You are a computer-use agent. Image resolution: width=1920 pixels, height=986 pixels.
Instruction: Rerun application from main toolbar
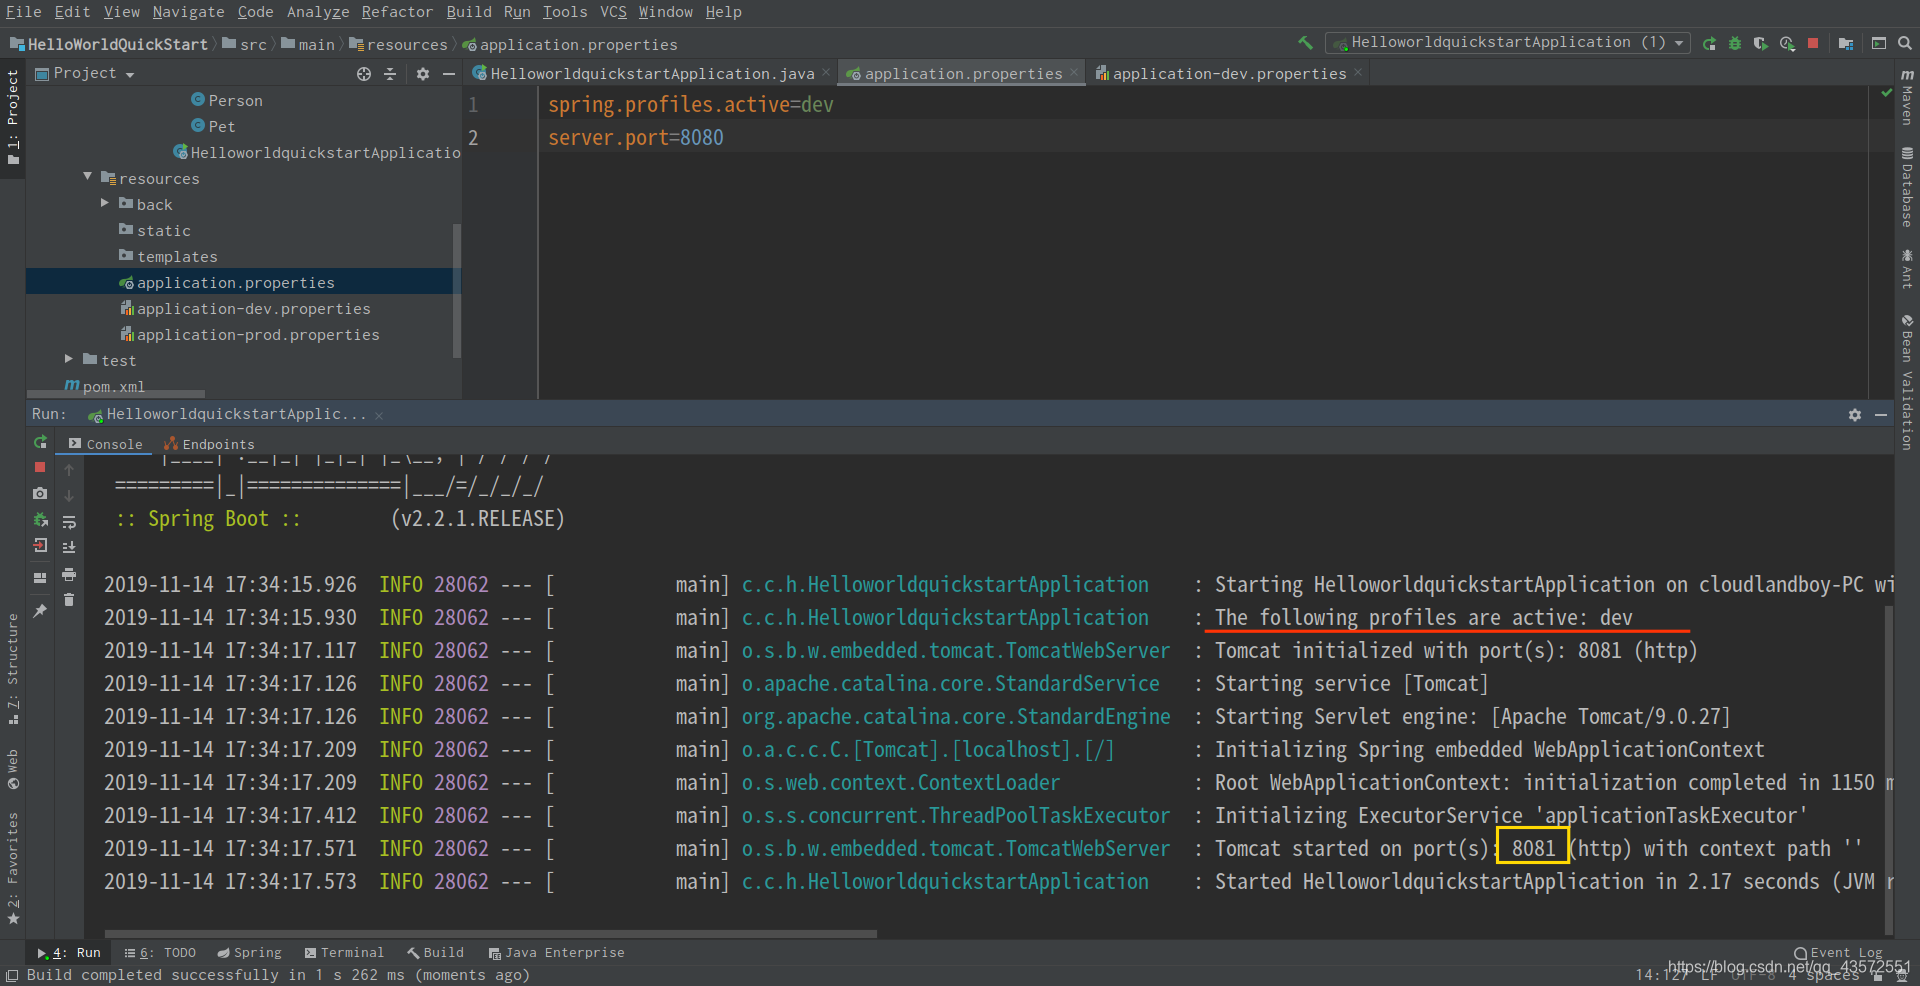pyautogui.click(x=1709, y=43)
